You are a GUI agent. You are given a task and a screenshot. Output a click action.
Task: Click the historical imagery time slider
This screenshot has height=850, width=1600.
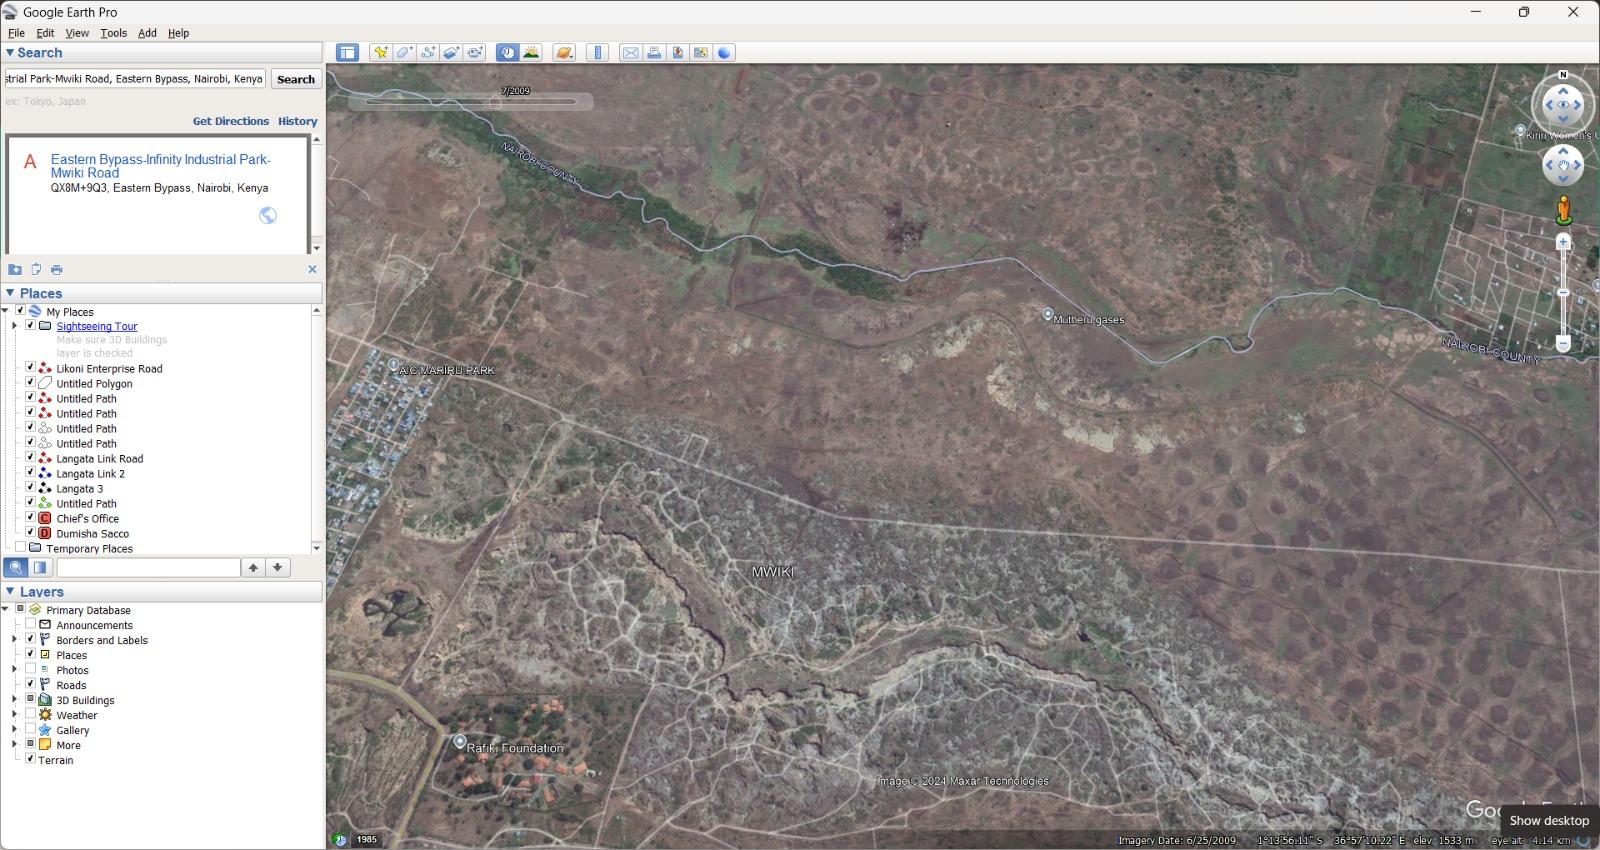pos(470,102)
